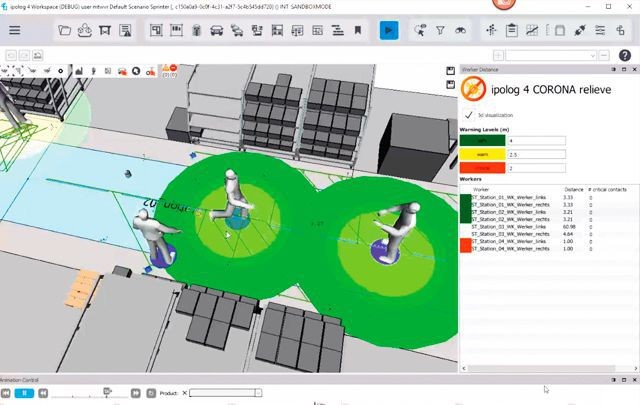
Task: Jump to animation start
Action: coord(6,393)
